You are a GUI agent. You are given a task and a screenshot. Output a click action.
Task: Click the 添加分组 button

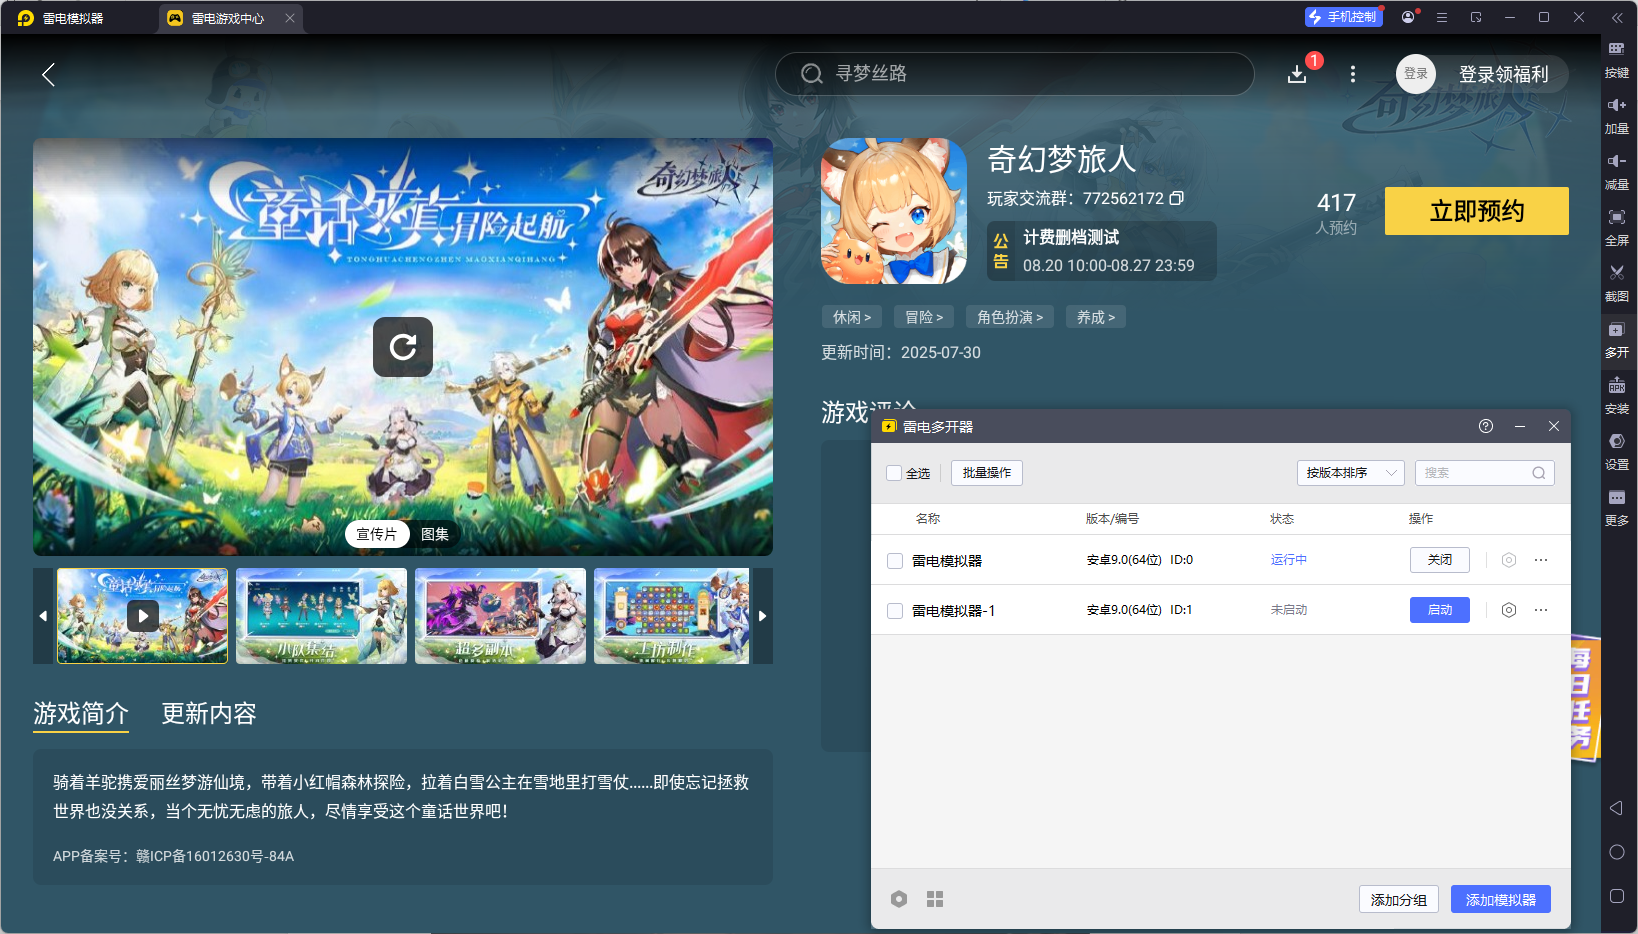(1399, 899)
